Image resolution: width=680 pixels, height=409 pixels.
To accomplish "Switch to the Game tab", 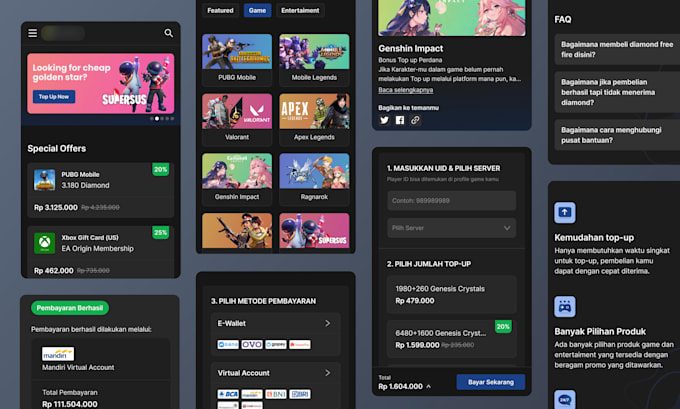I will point(257,10).
